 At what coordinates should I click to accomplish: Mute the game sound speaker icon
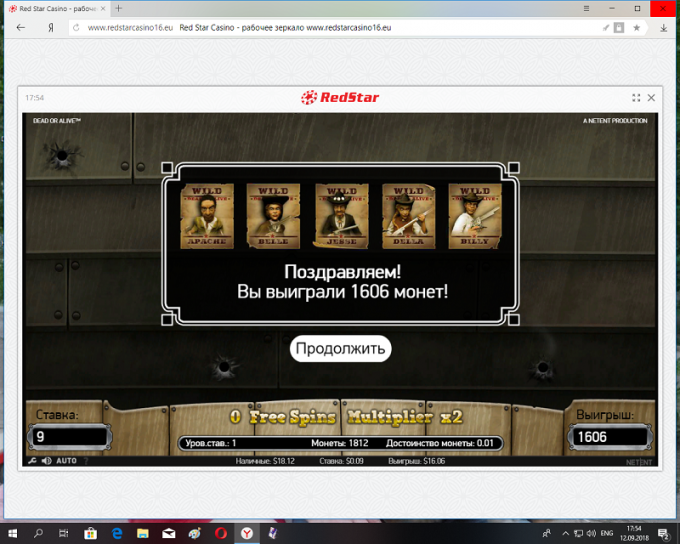(x=46, y=461)
